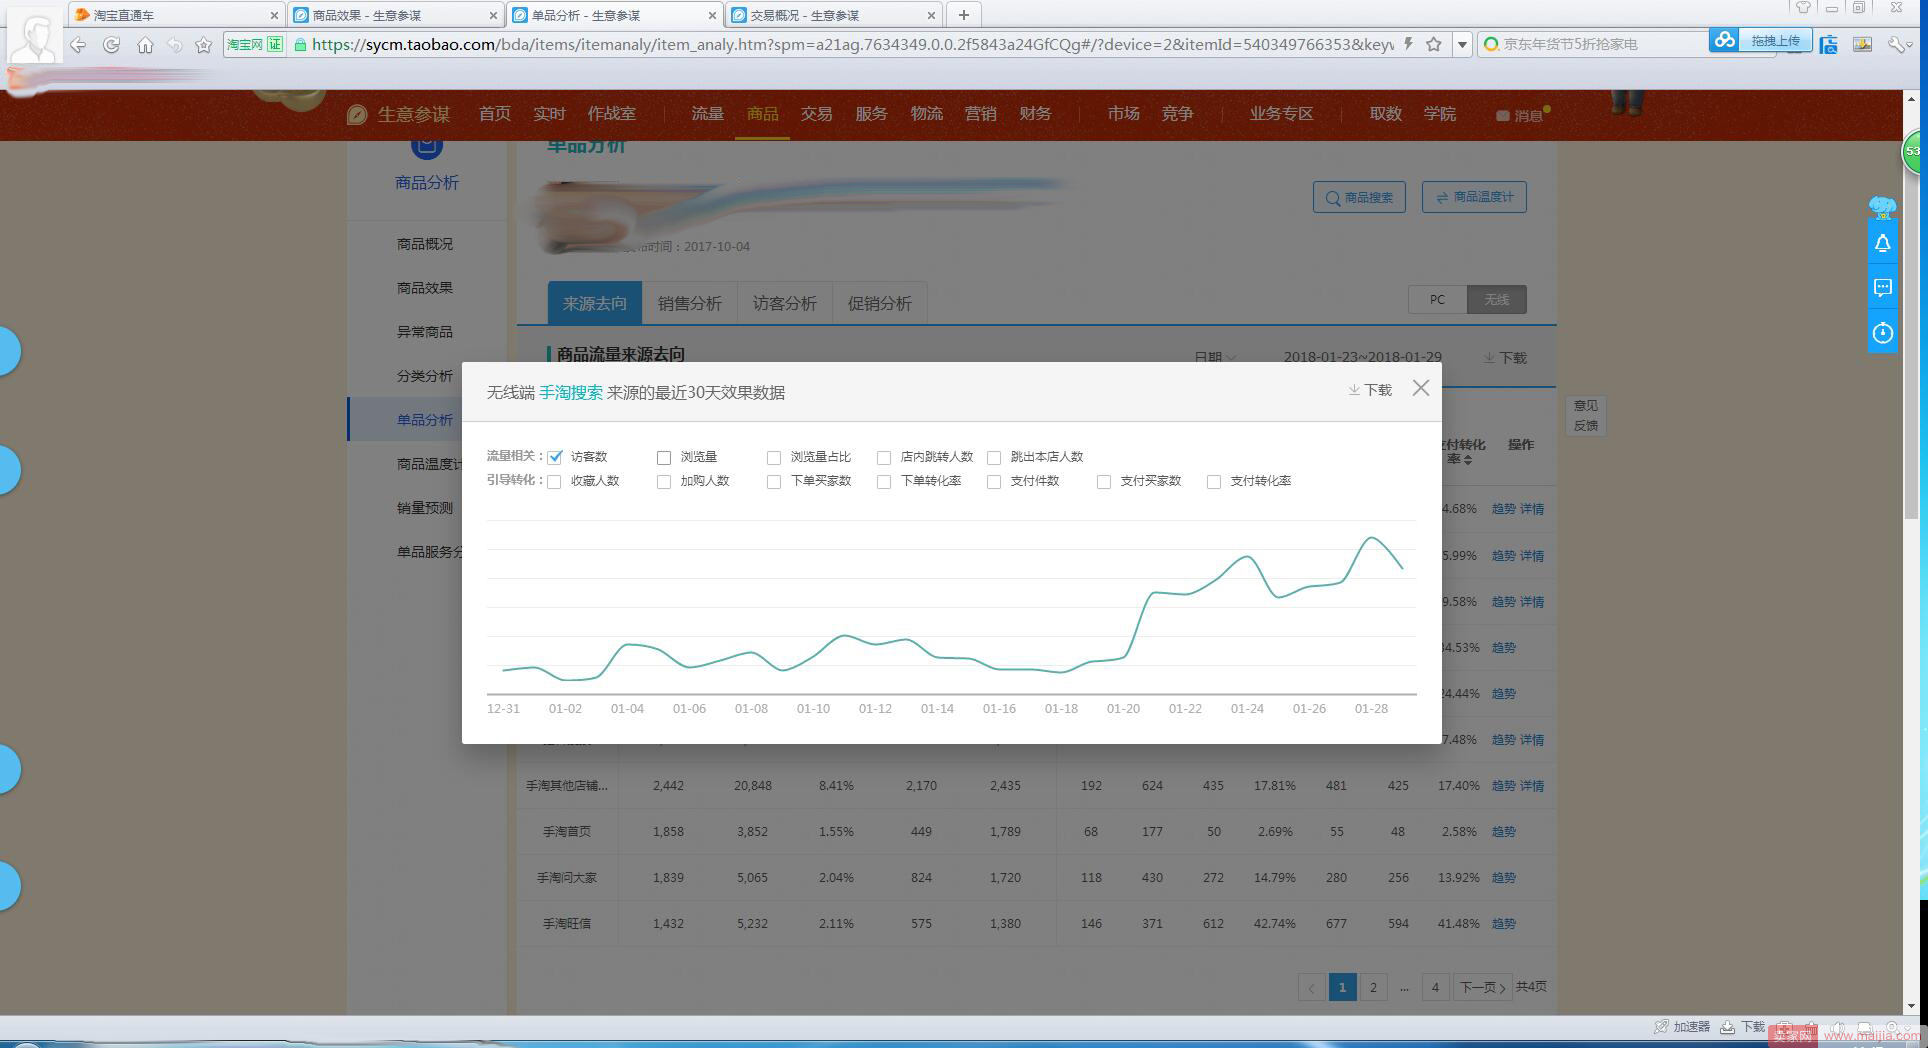Click the 加速器 status bar item

pos(1683,1027)
